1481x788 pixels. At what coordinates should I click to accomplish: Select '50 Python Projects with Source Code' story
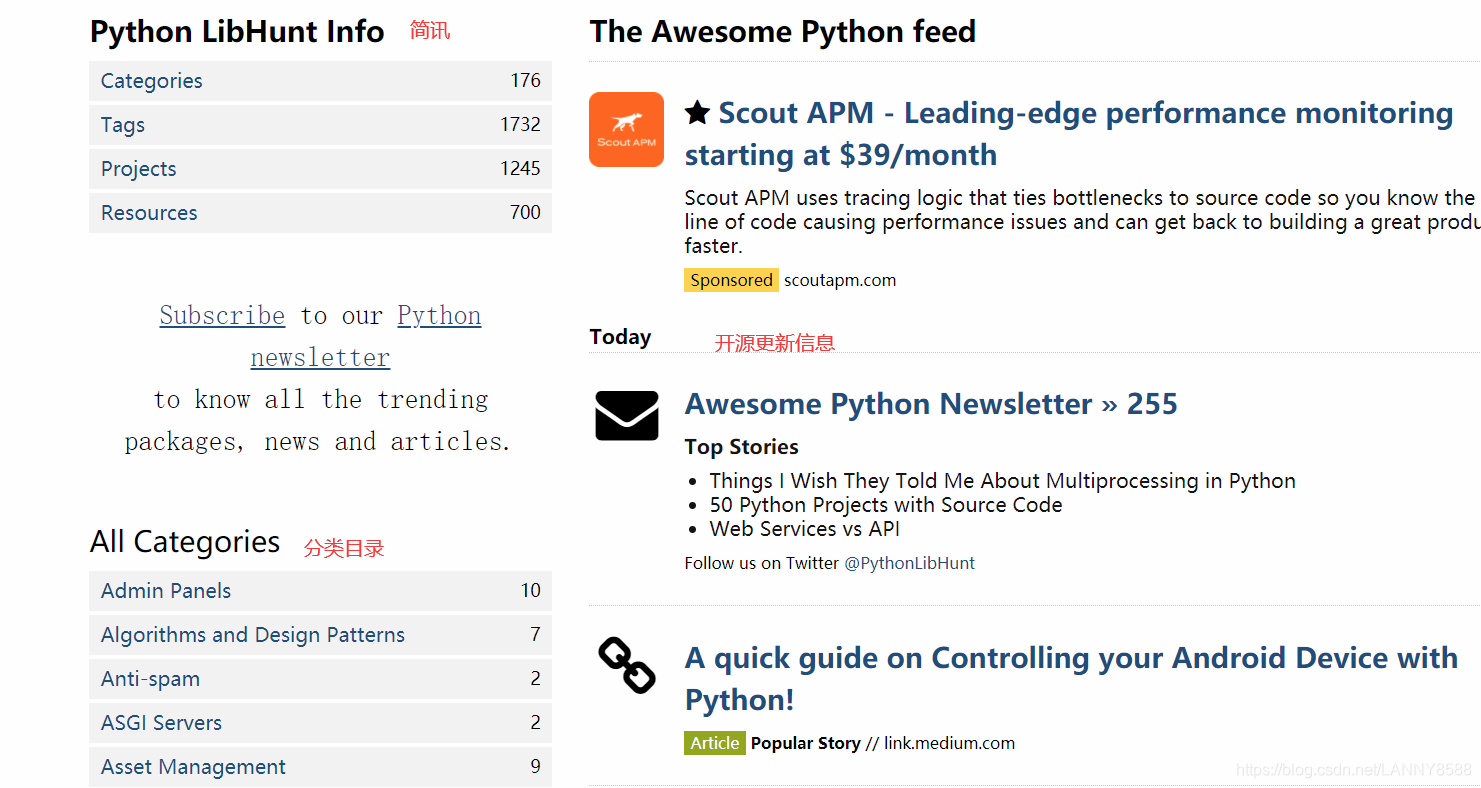886,505
